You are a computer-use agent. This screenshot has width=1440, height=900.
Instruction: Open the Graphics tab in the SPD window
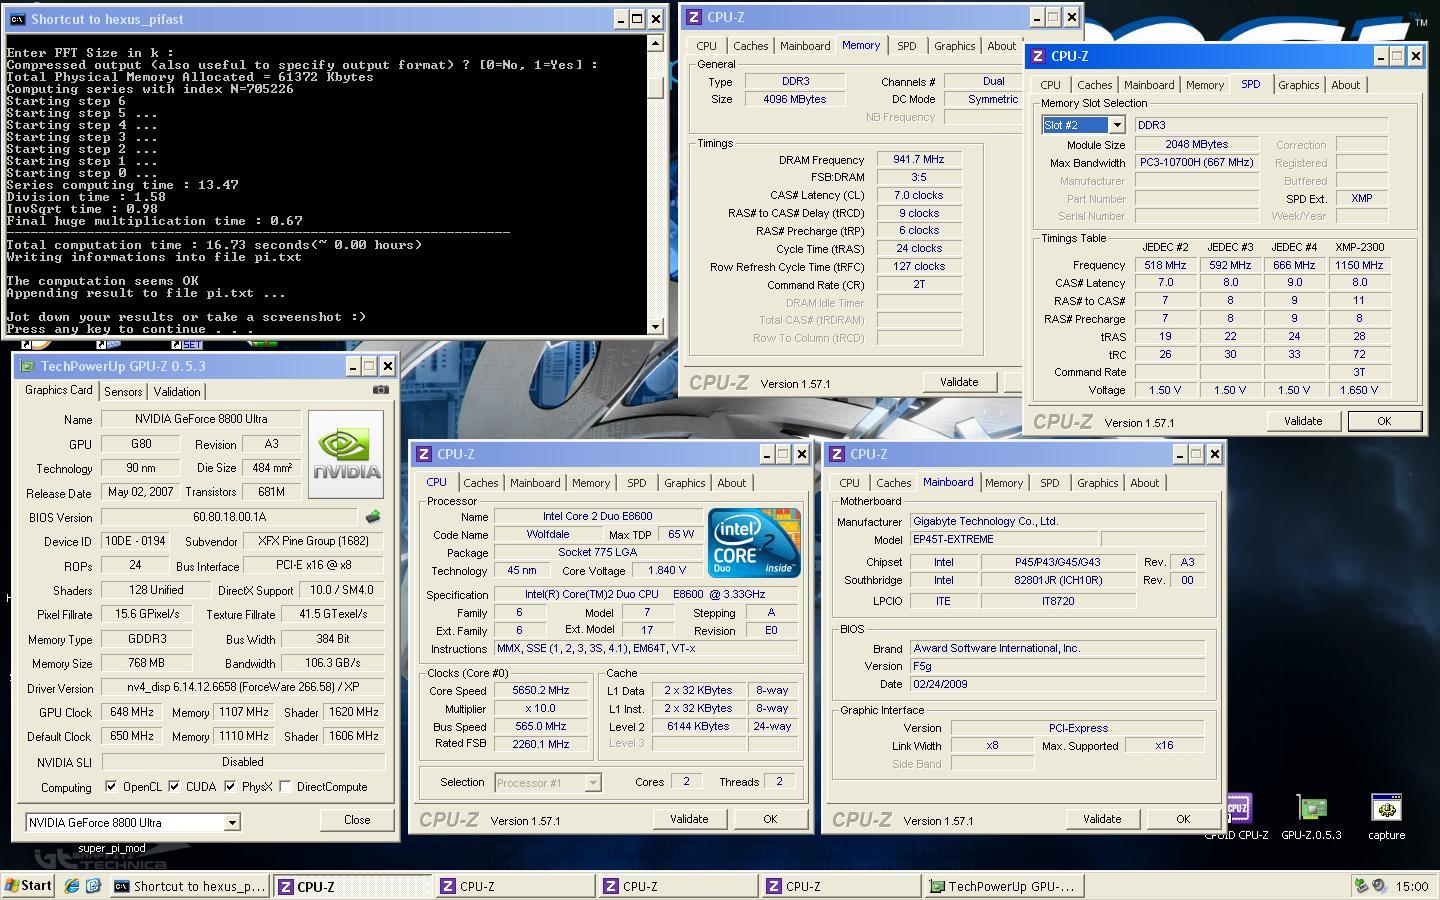[x=1298, y=85]
